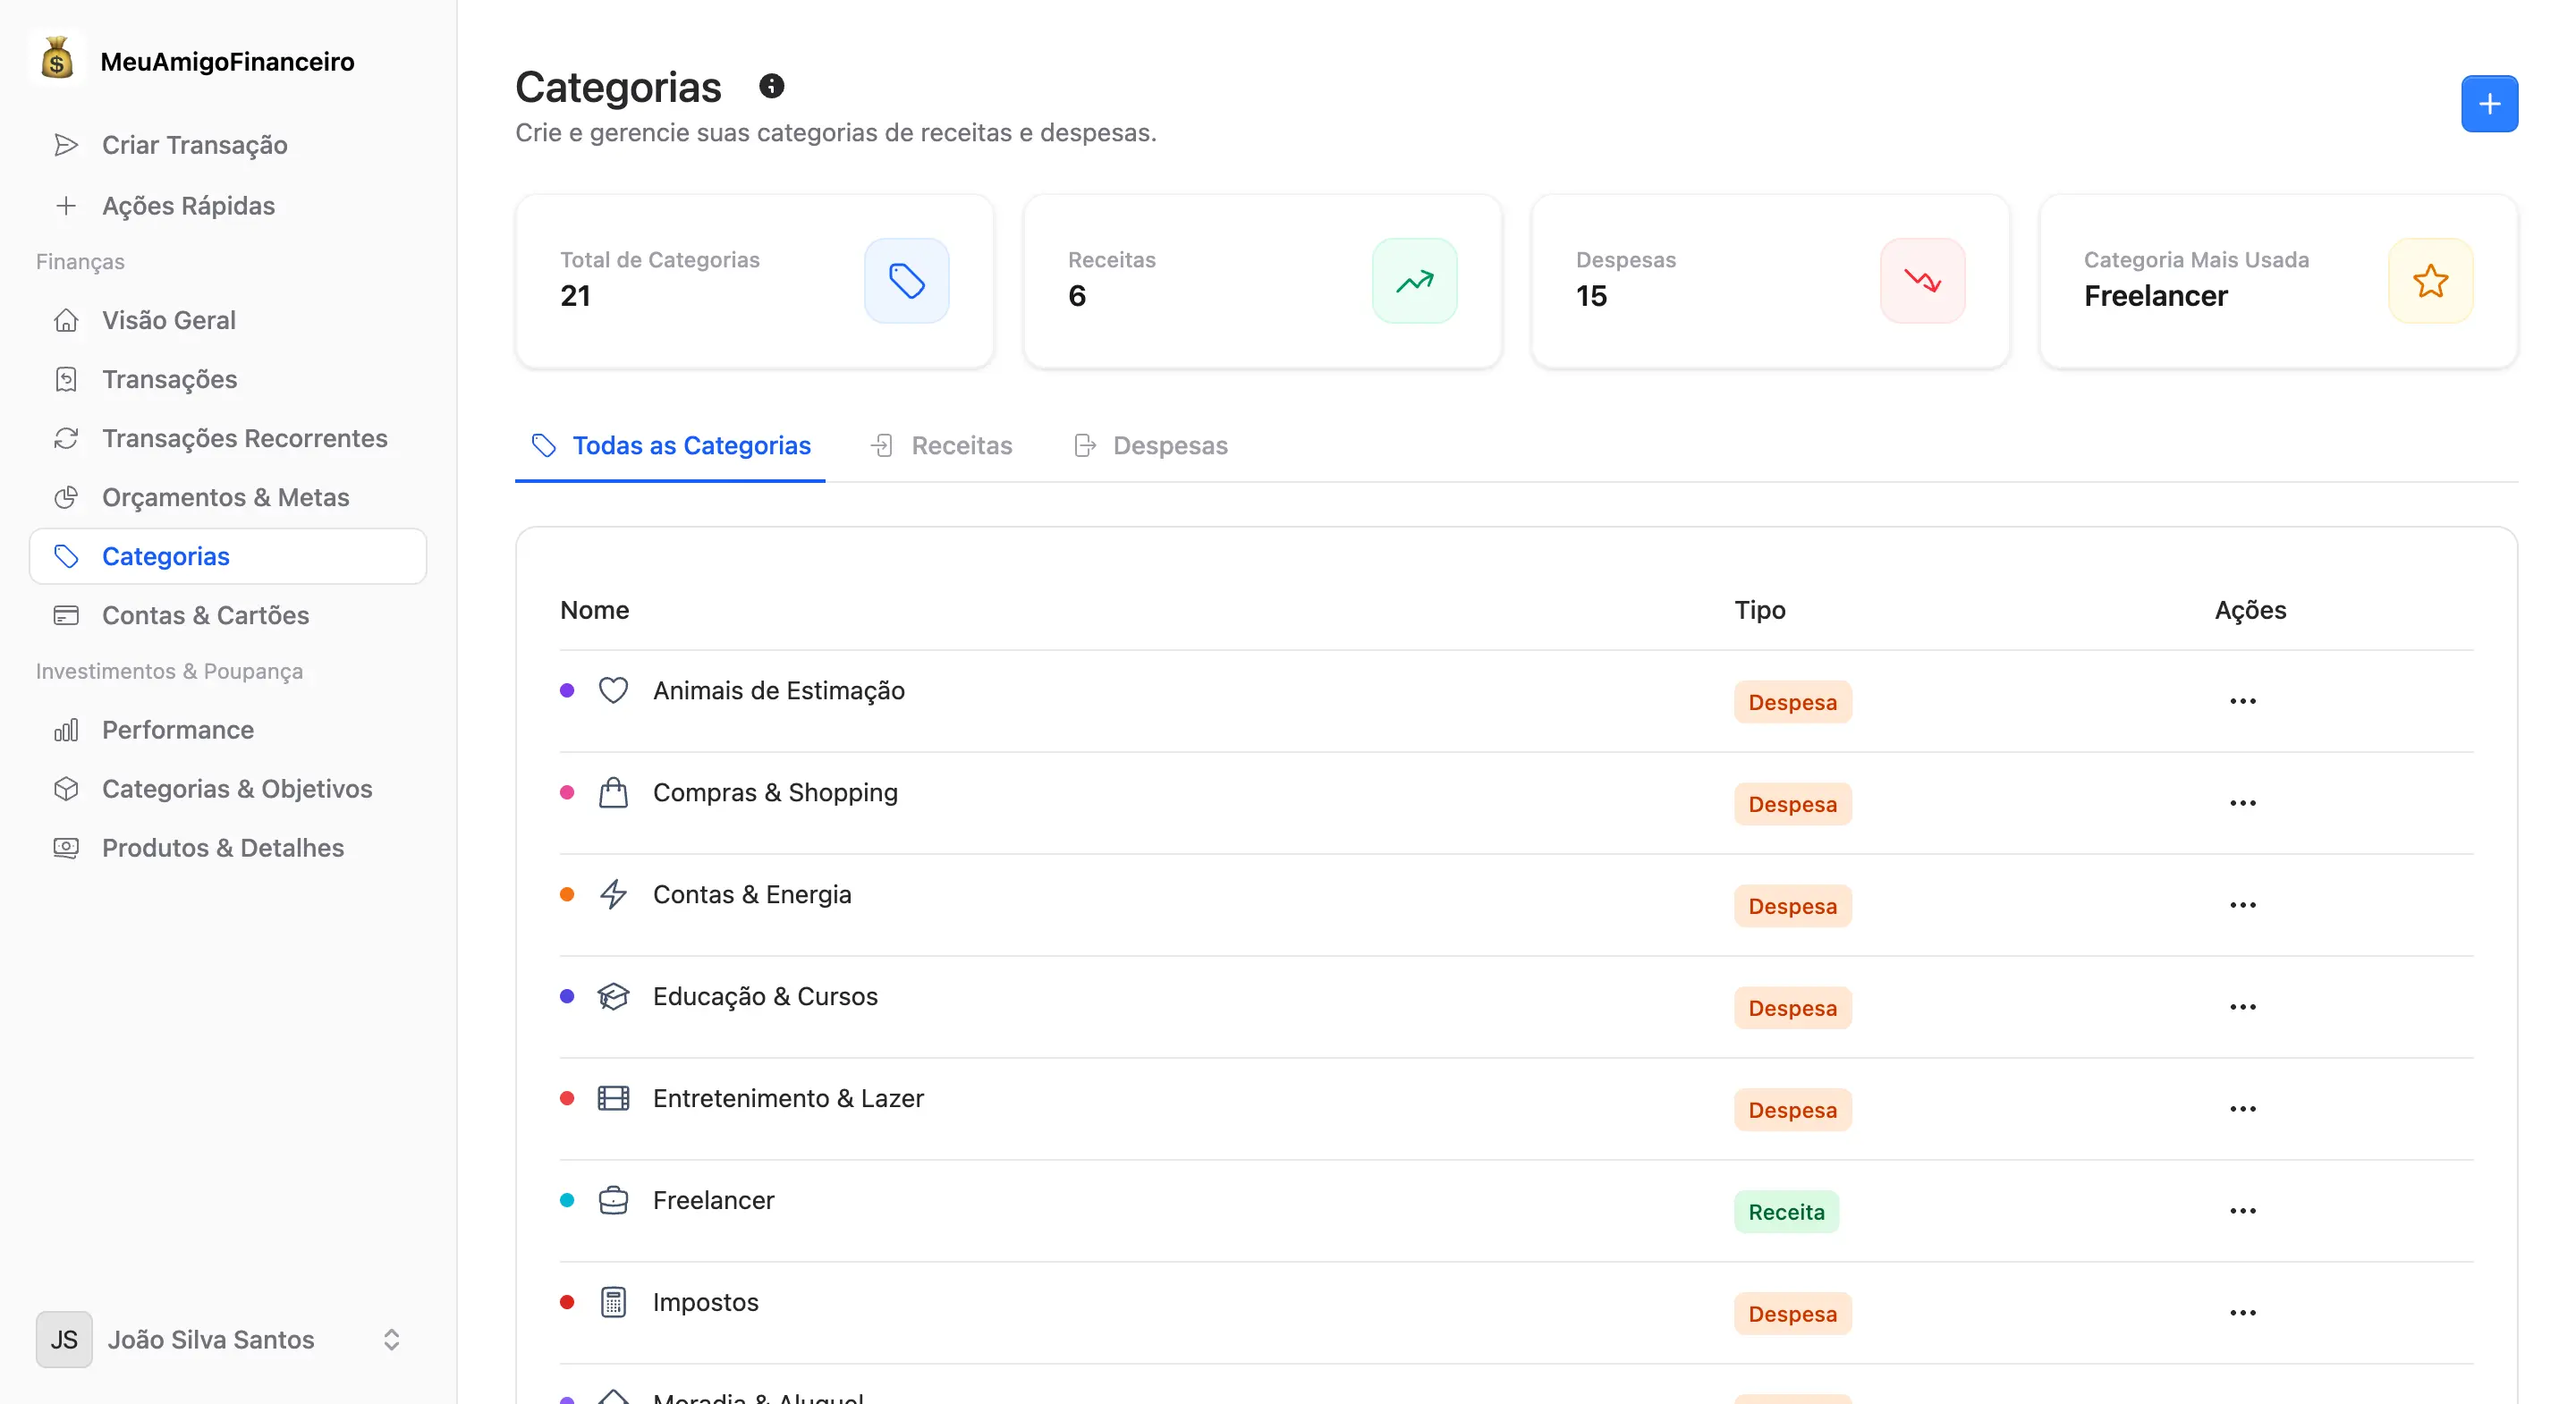Click the blue plus button to add a category
2576x1404 pixels.
tap(2489, 103)
